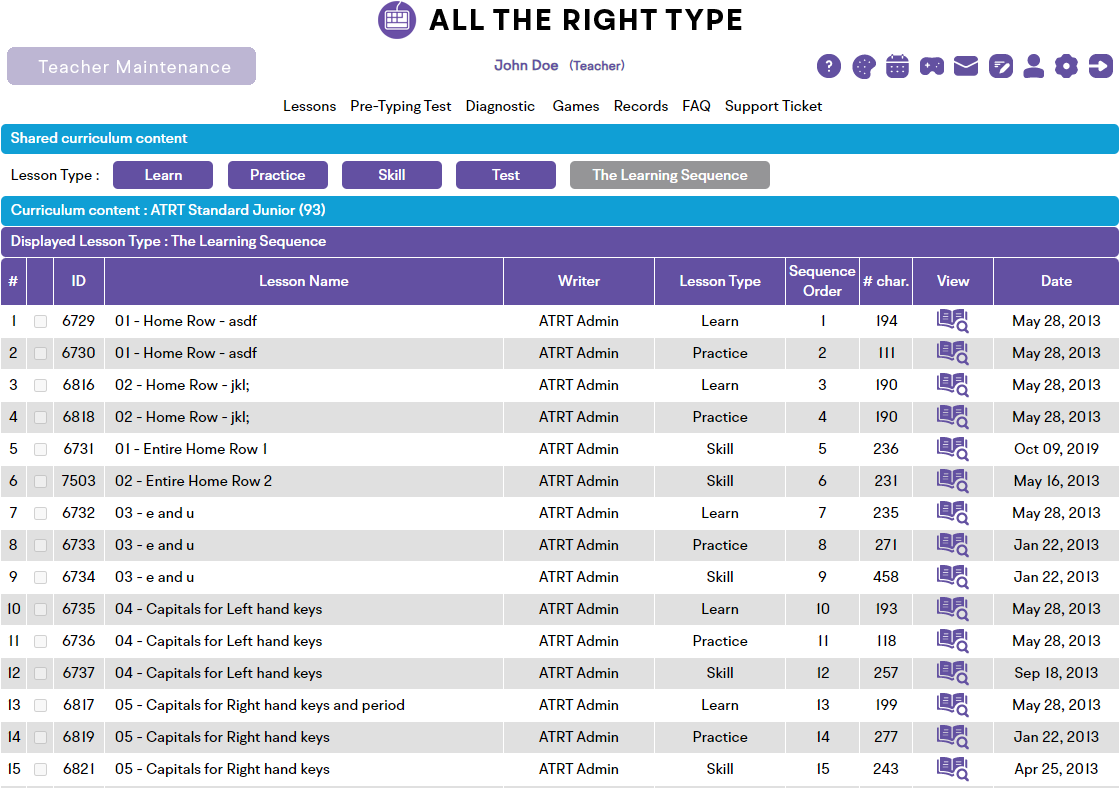This screenshot has width=1120, height=788.
Task: Check the box for lesson 6729
Action: click(x=41, y=321)
